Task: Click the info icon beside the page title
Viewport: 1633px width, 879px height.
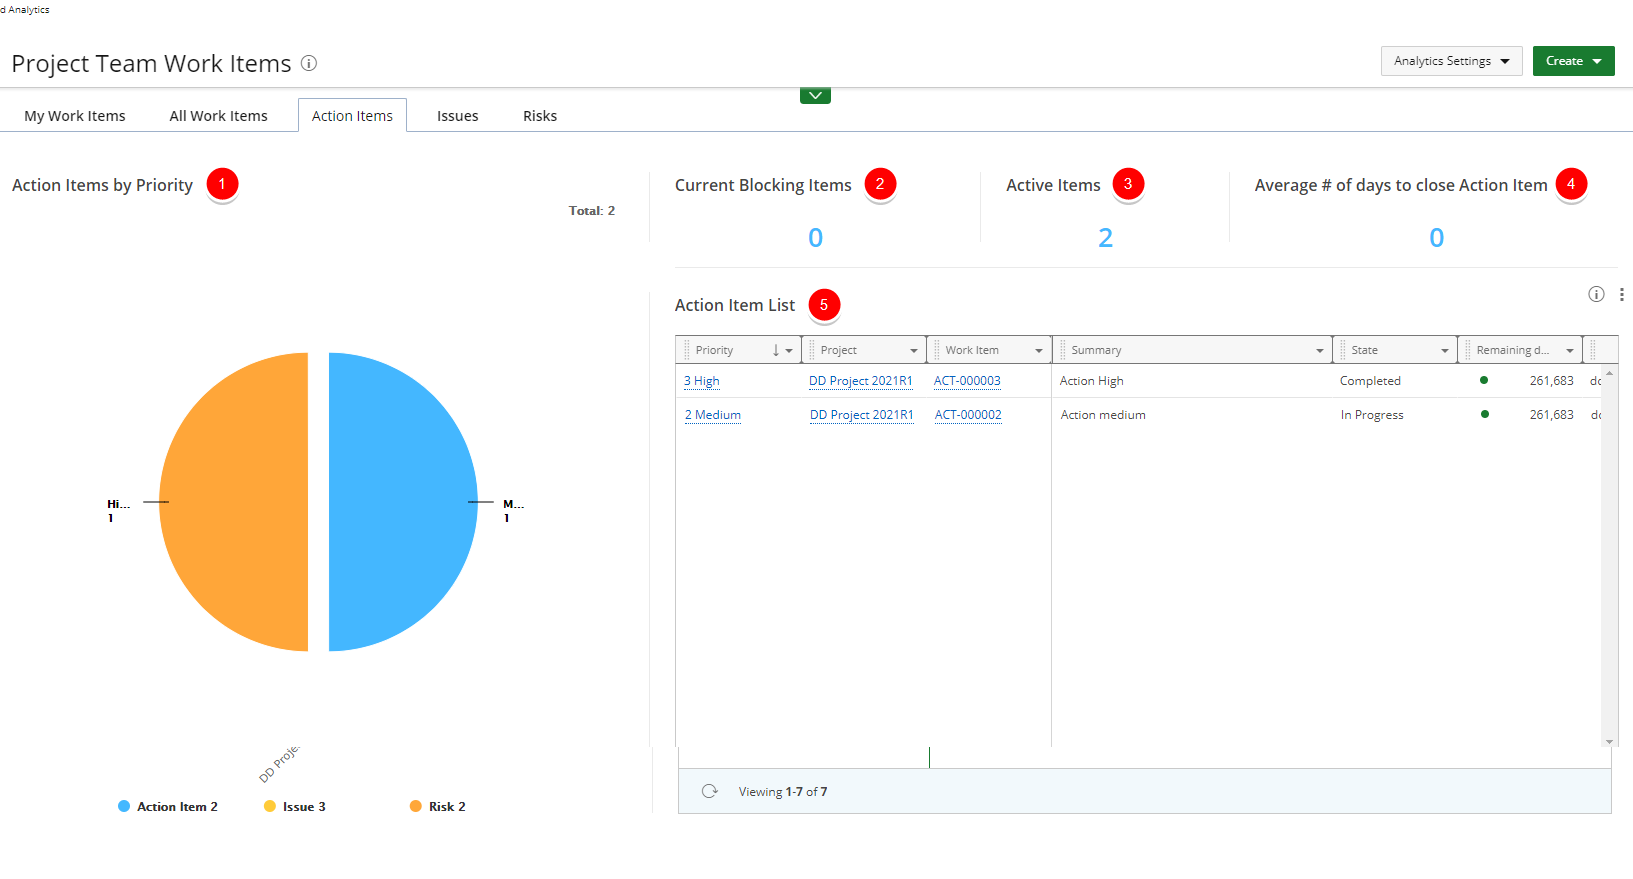Action: (309, 63)
